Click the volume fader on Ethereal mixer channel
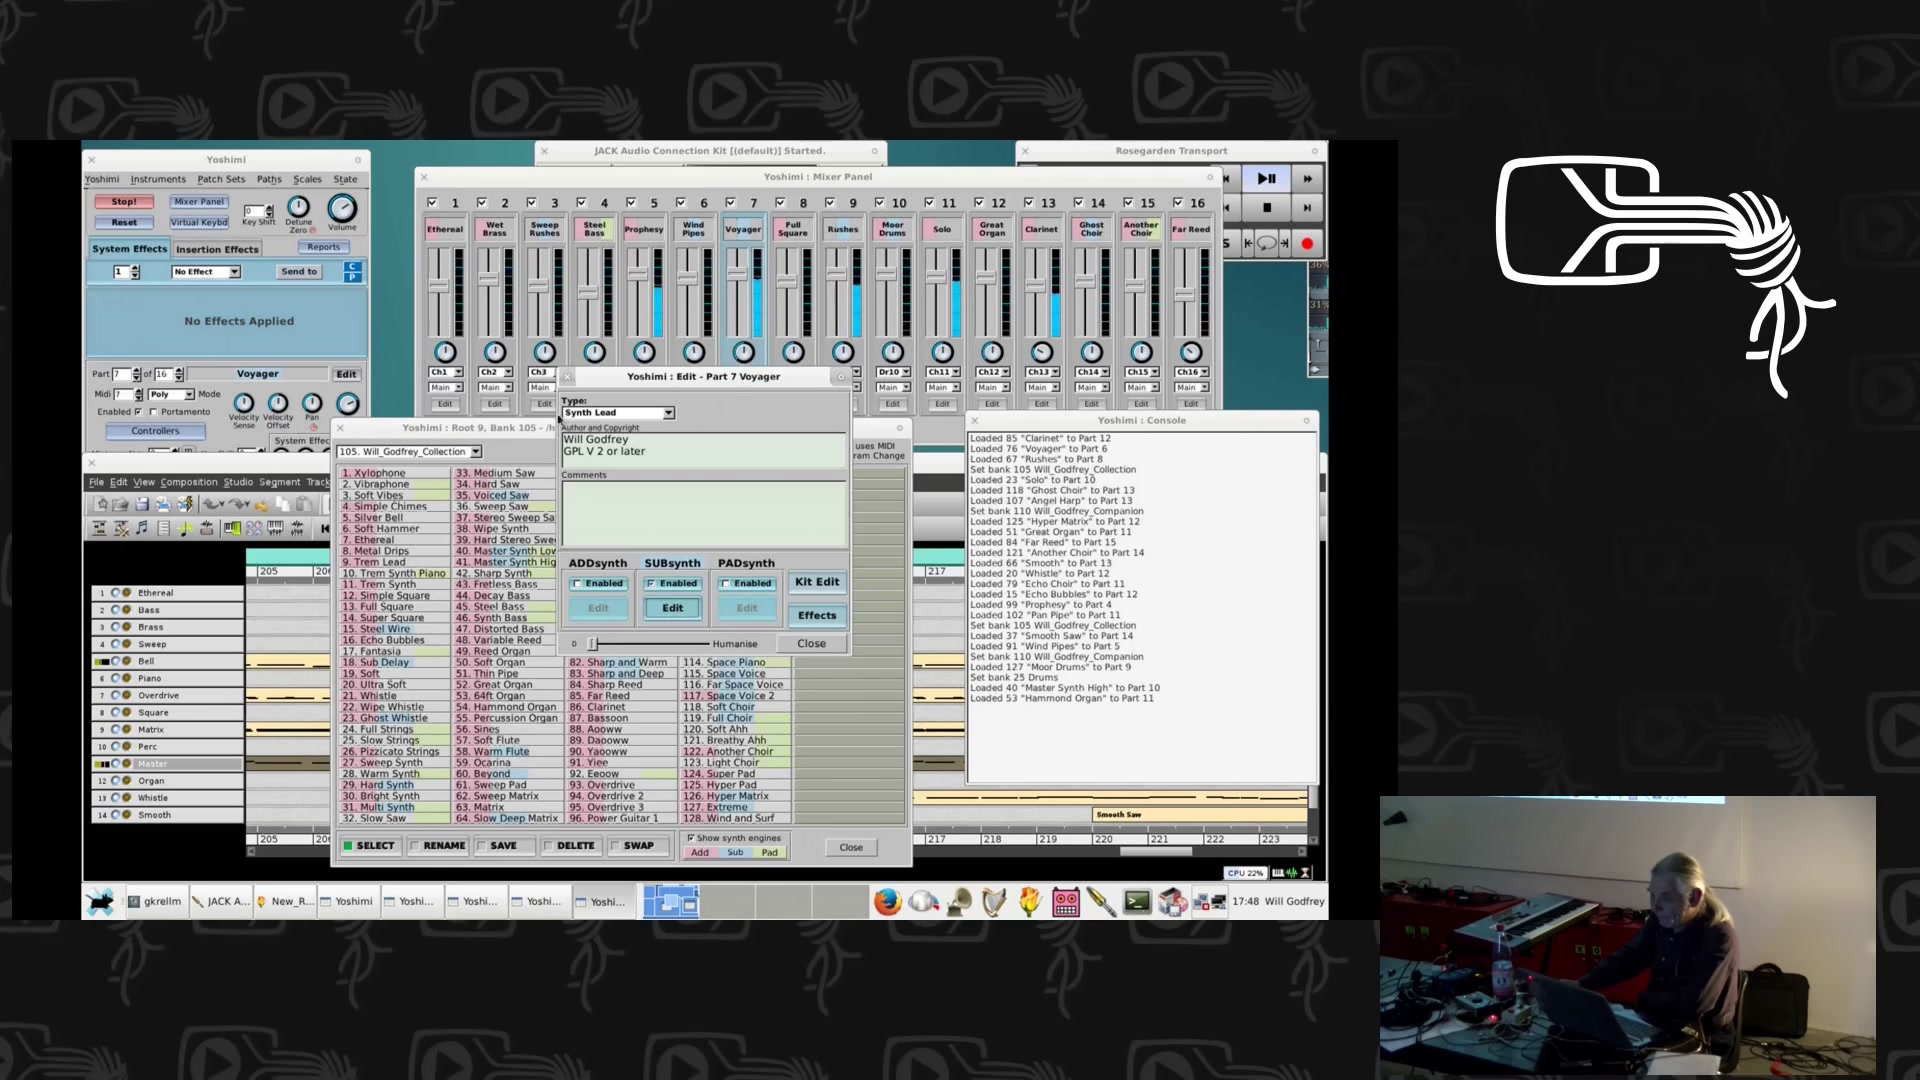 click(x=437, y=285)
